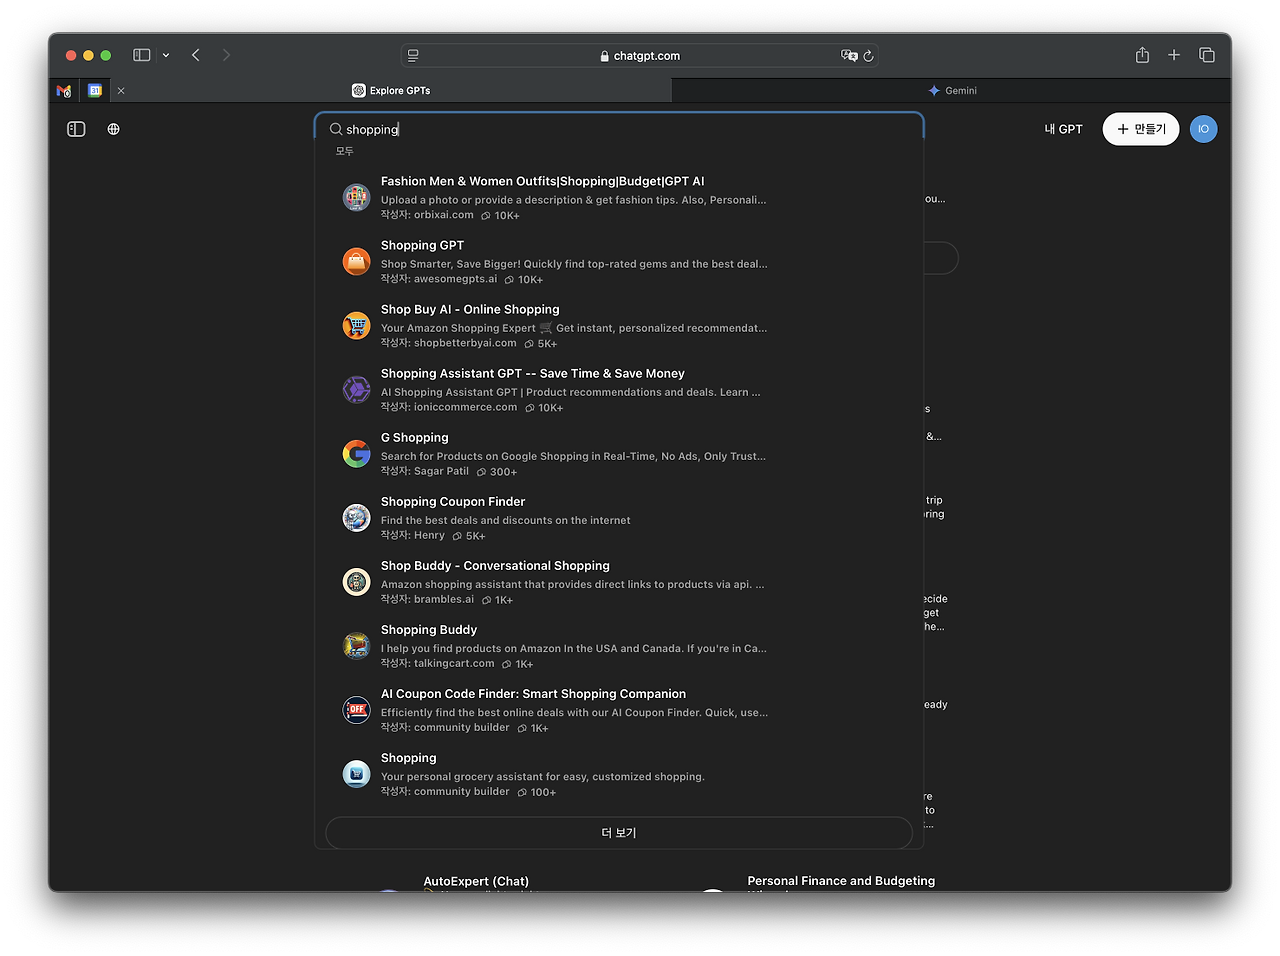
Task: Toggle the ChatGPT sidebar panel icon
Action: click(x=76, y=129)
